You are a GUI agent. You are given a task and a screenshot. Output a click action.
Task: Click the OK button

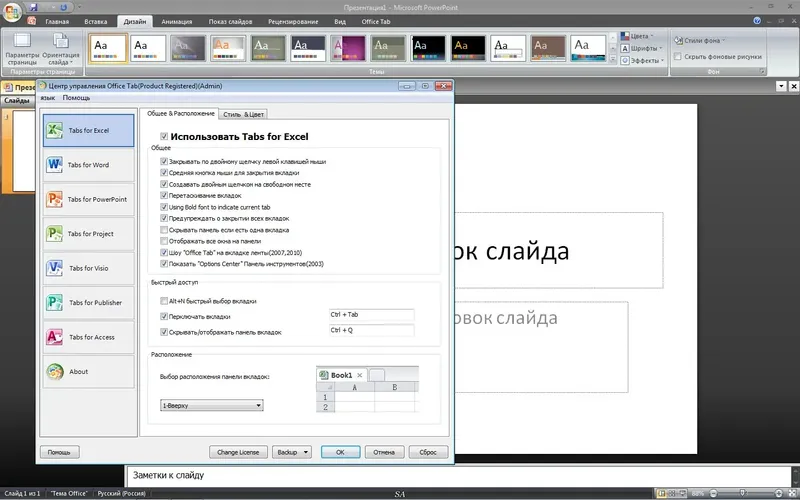[340, 452]
